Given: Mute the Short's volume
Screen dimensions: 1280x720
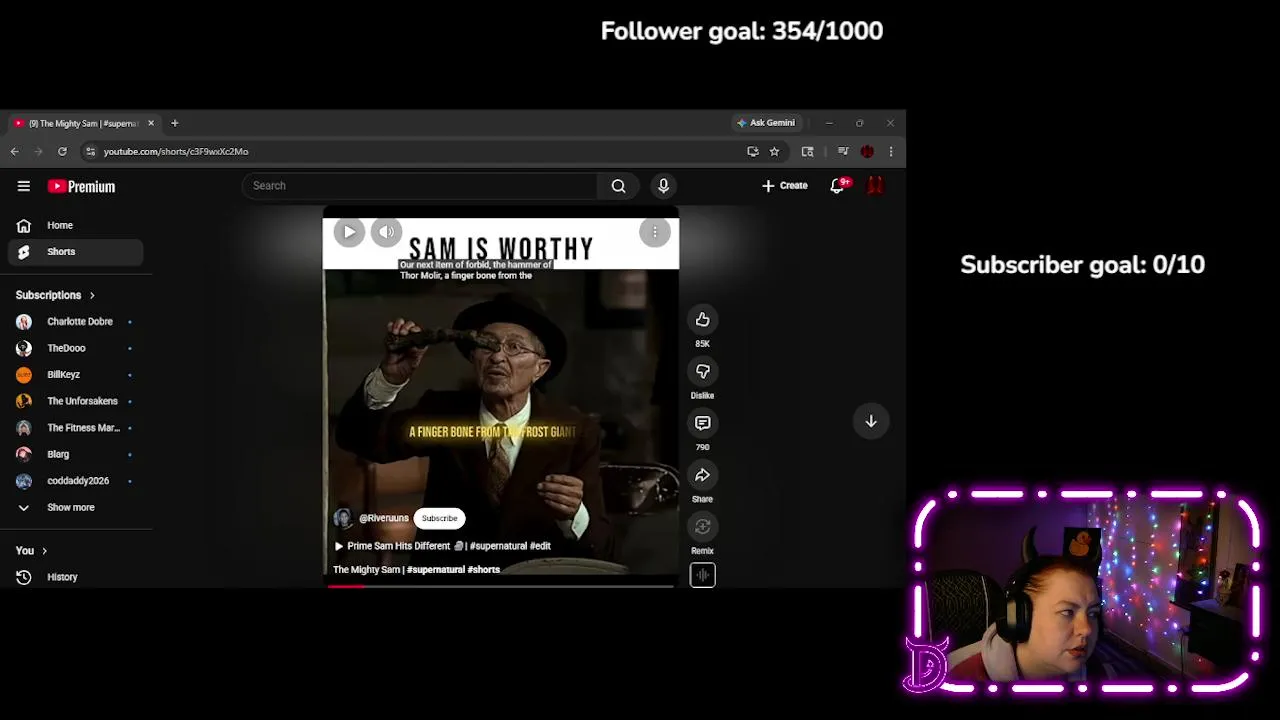Looking at the screenshot, I should [386, 232].
